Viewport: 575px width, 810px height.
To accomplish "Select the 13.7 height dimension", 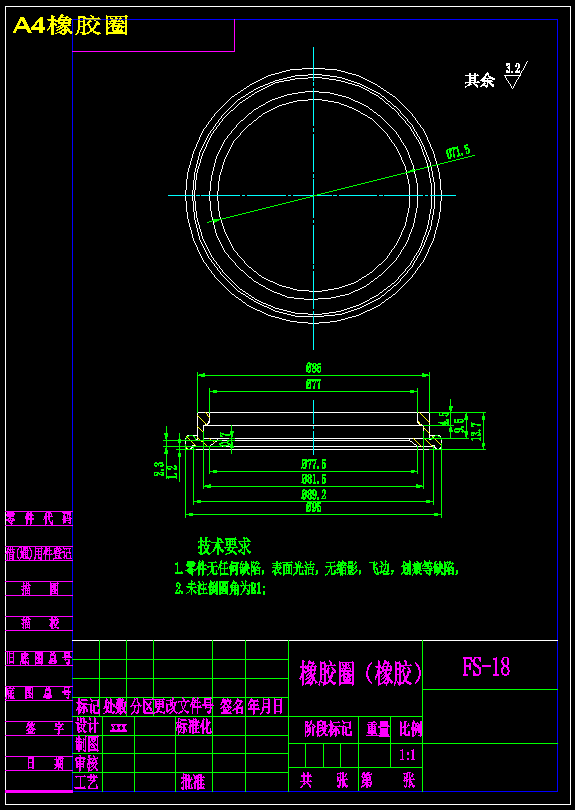I will pos(477,429).
